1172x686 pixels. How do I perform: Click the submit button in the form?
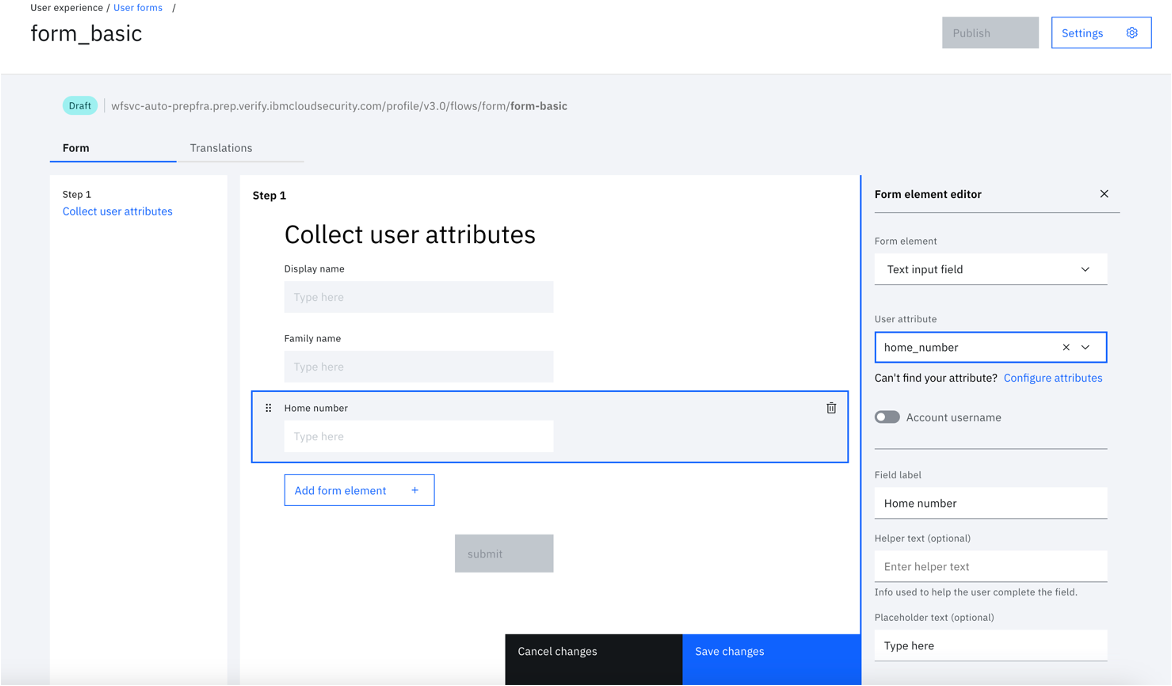[504, 554]
